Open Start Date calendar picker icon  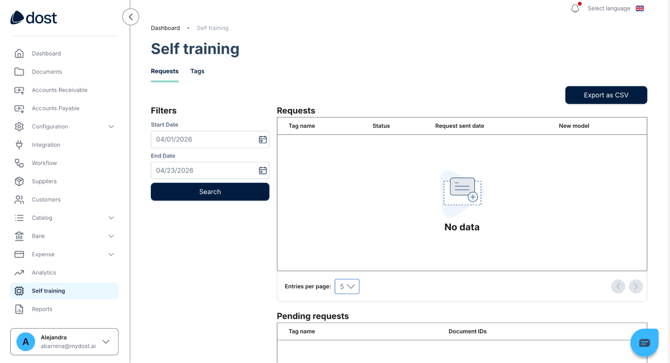(x=263, y=140)
